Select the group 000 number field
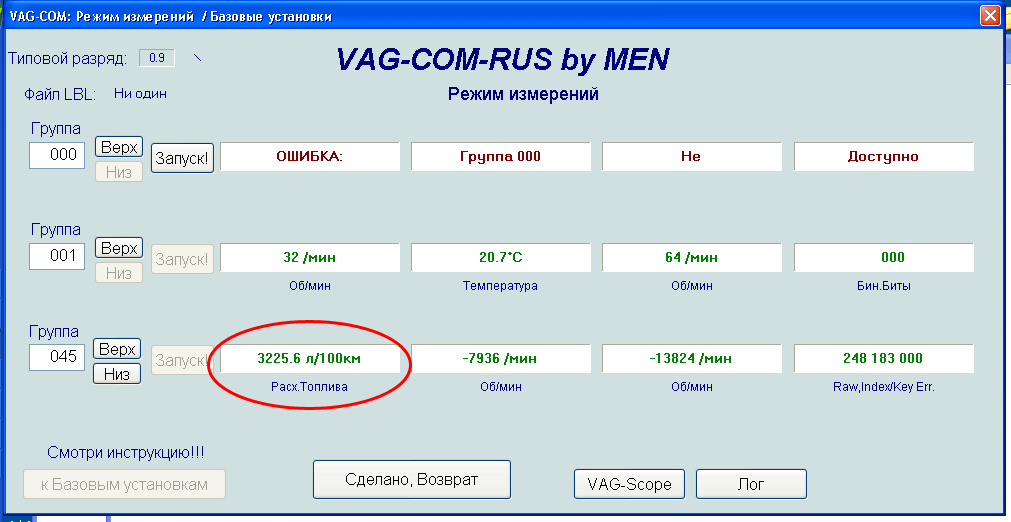The height and width of the screenshot is (522, 1011). (57, 155)
